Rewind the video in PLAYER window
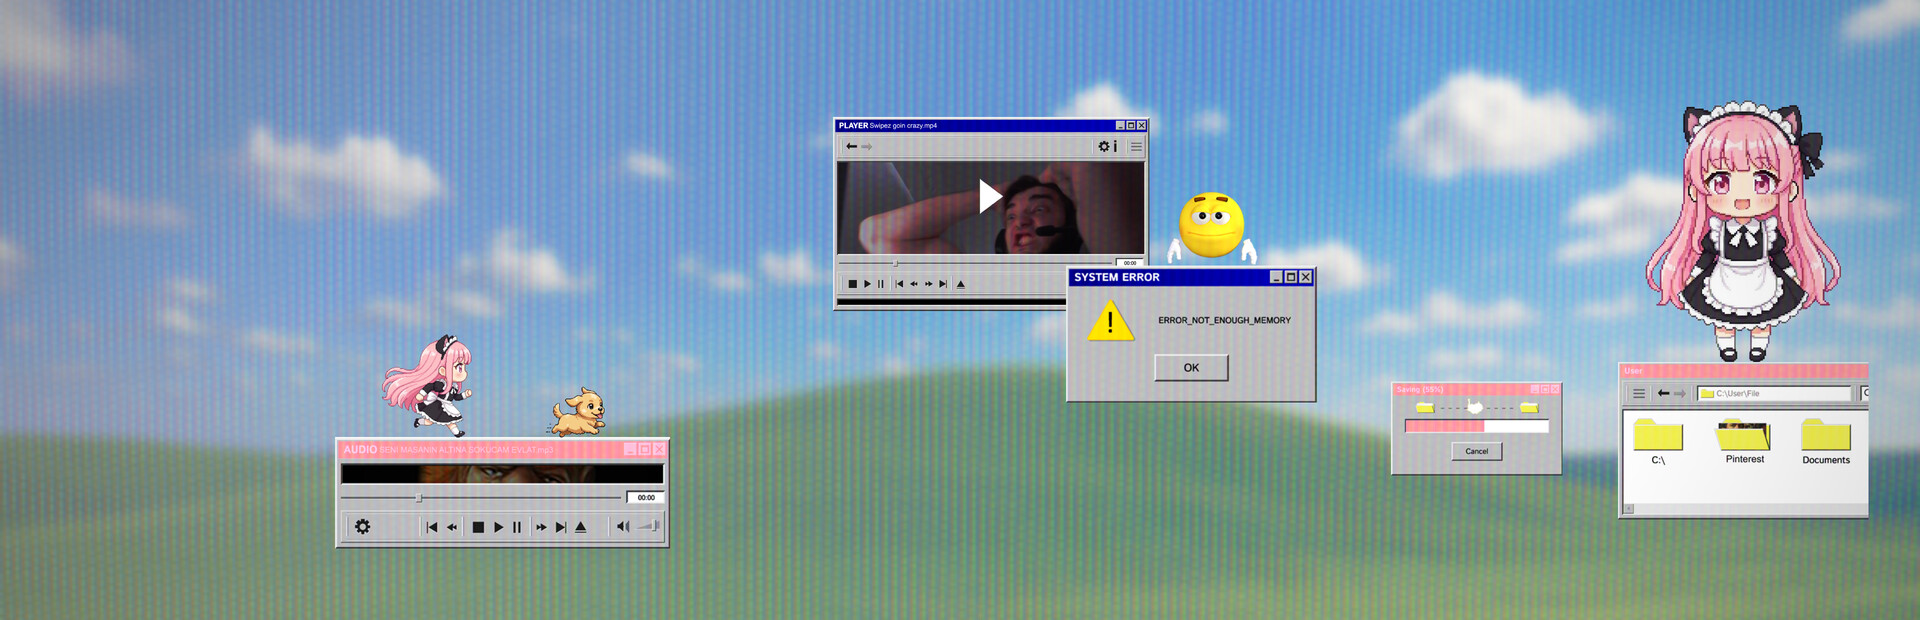This screenshot has width=1920, height=620. click(x=914, y=284)
